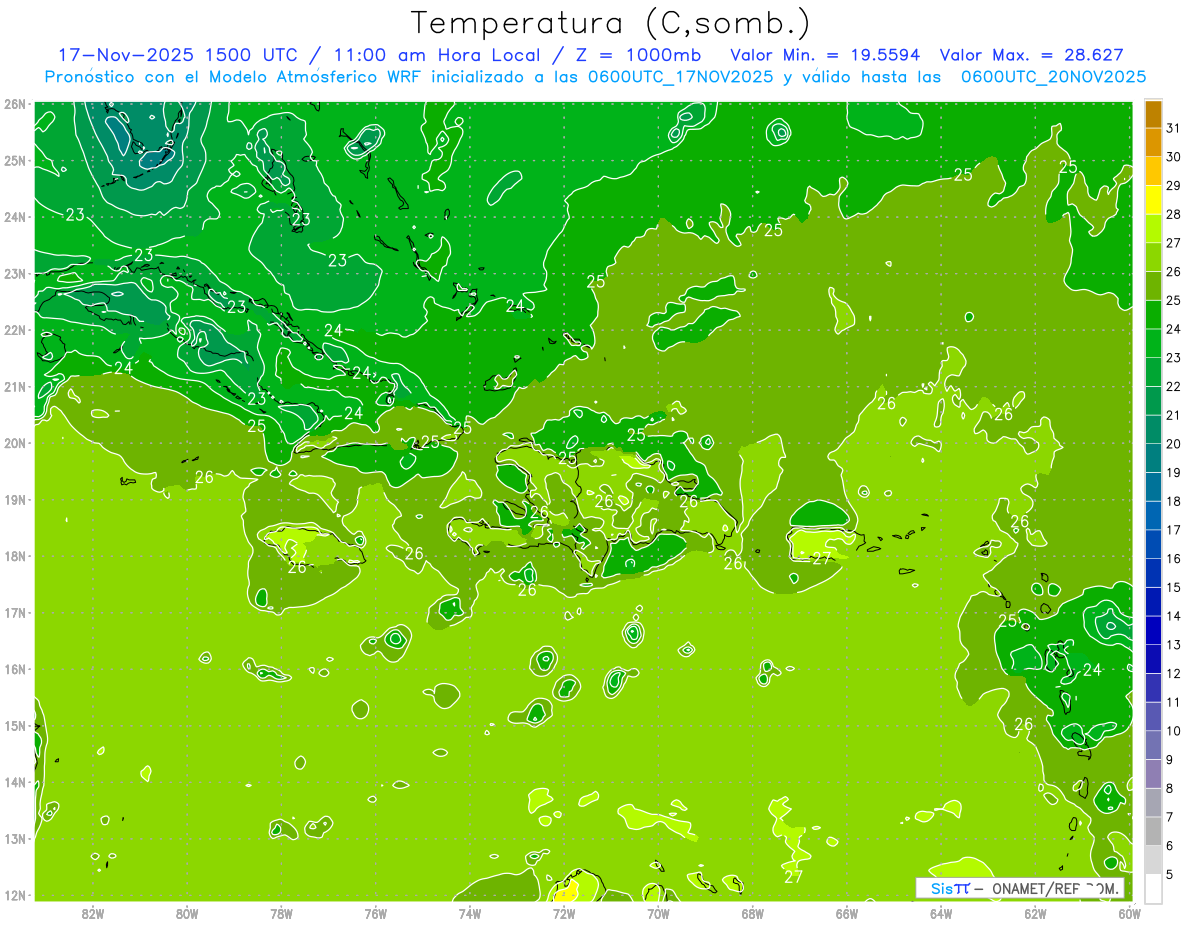The width and height of the screenshot is (1200, 927).
Task: Click the 62W longitude axis label
Action: pyautogui.click(x=1035, y=913)
